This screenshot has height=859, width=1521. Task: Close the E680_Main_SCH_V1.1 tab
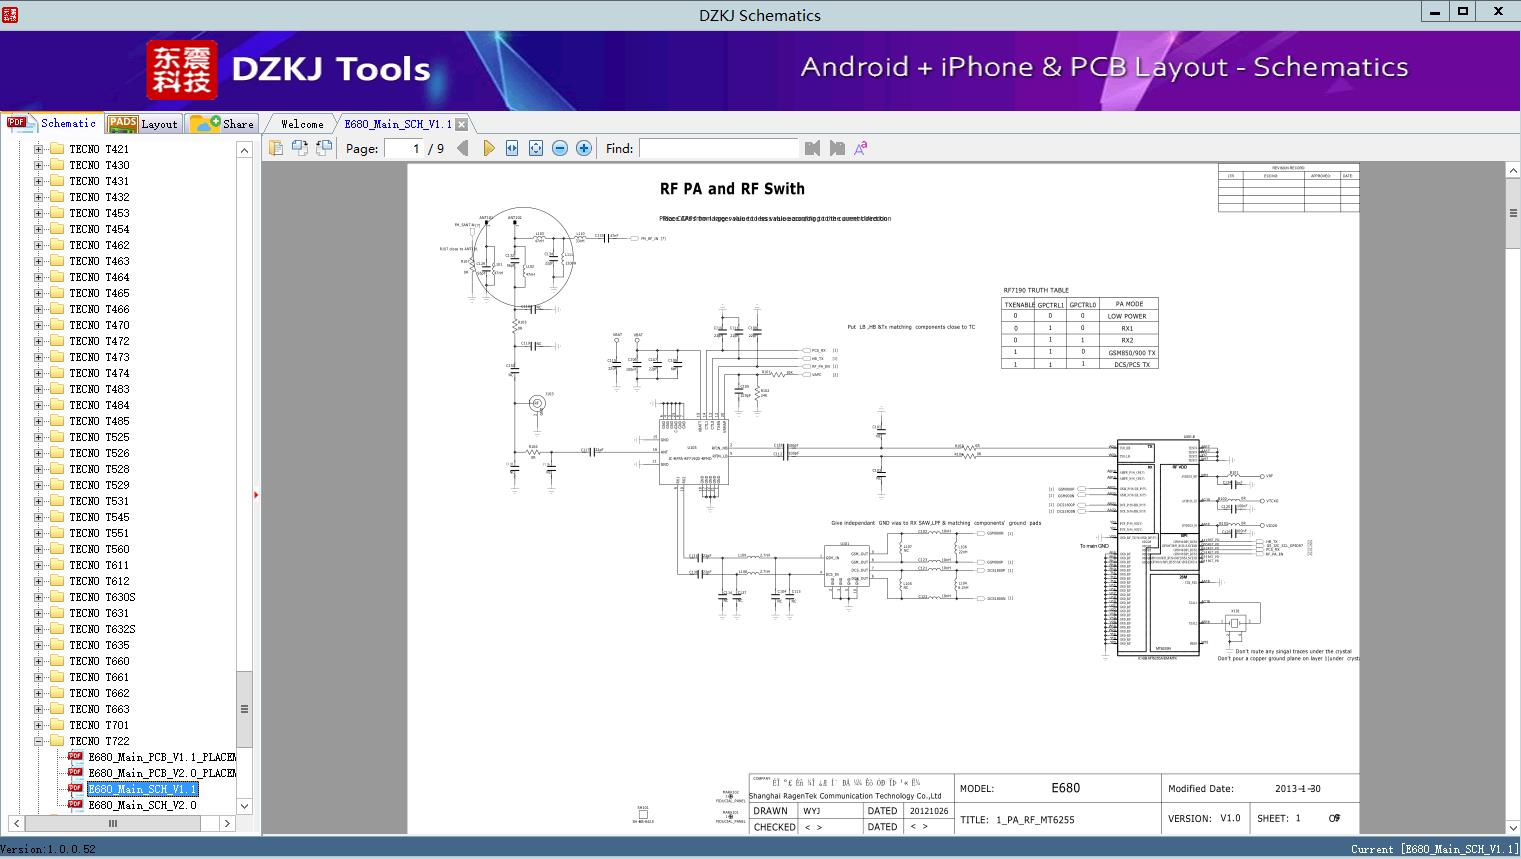point(462,124)
